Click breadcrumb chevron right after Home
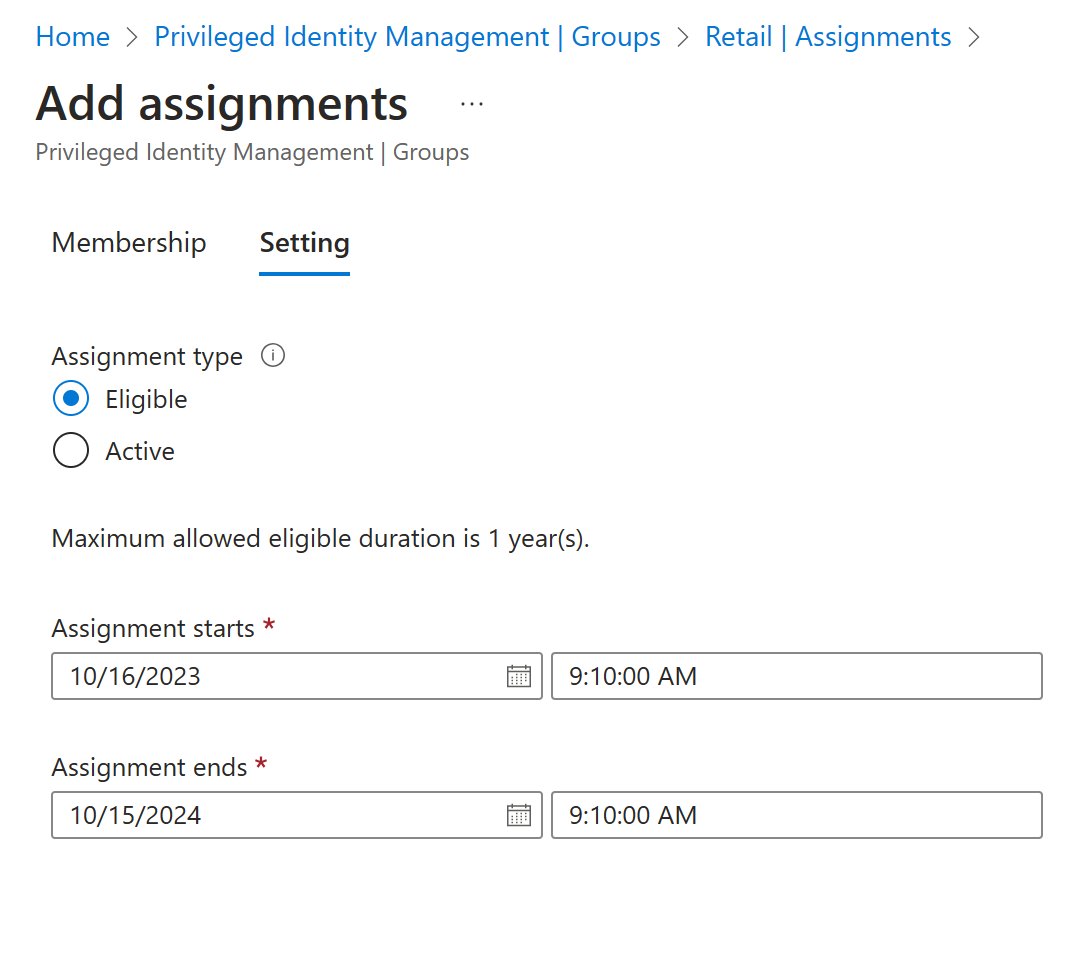 coord(132,38)
